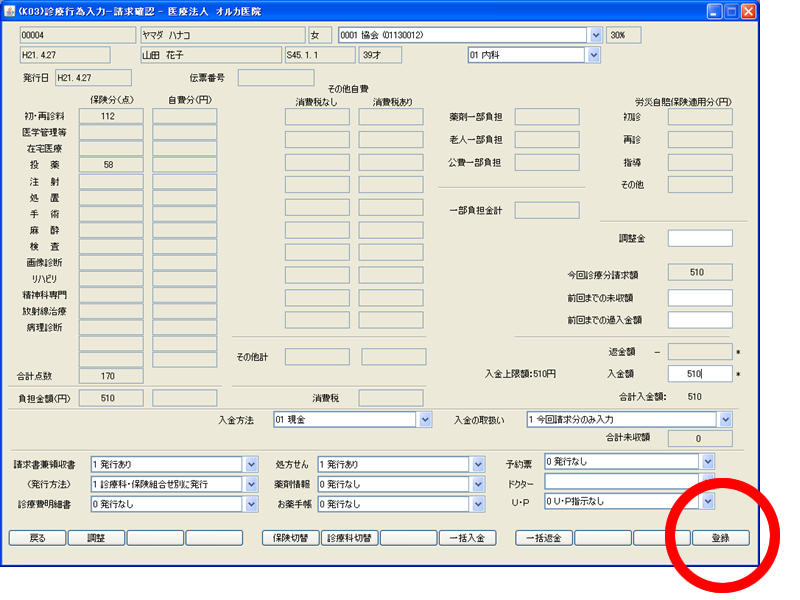Open the 入金方法 dropdown showing 01 現金
Screen dimensions: 800x600
425,420
